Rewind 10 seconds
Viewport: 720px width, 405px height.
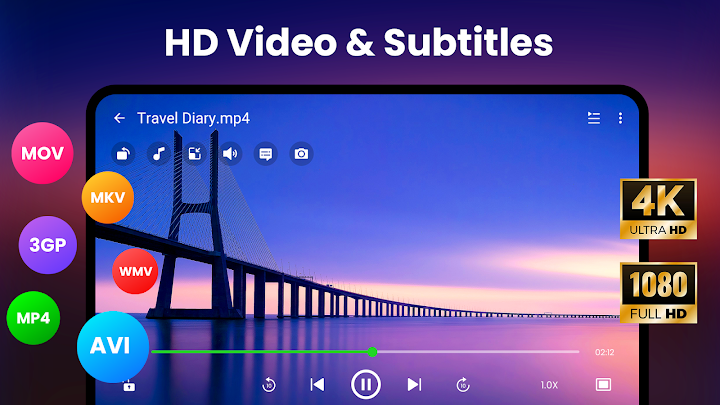click(x=269, y=385)
